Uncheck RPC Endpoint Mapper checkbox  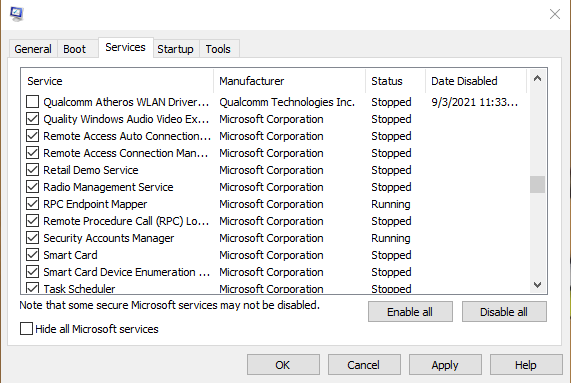point(32,204)
